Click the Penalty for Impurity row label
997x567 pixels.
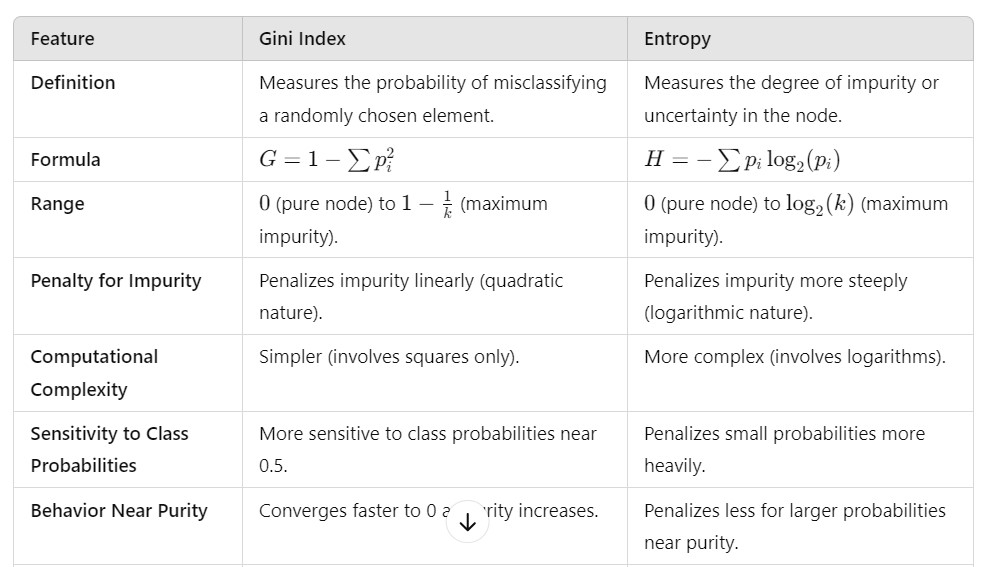click(116, 281)
